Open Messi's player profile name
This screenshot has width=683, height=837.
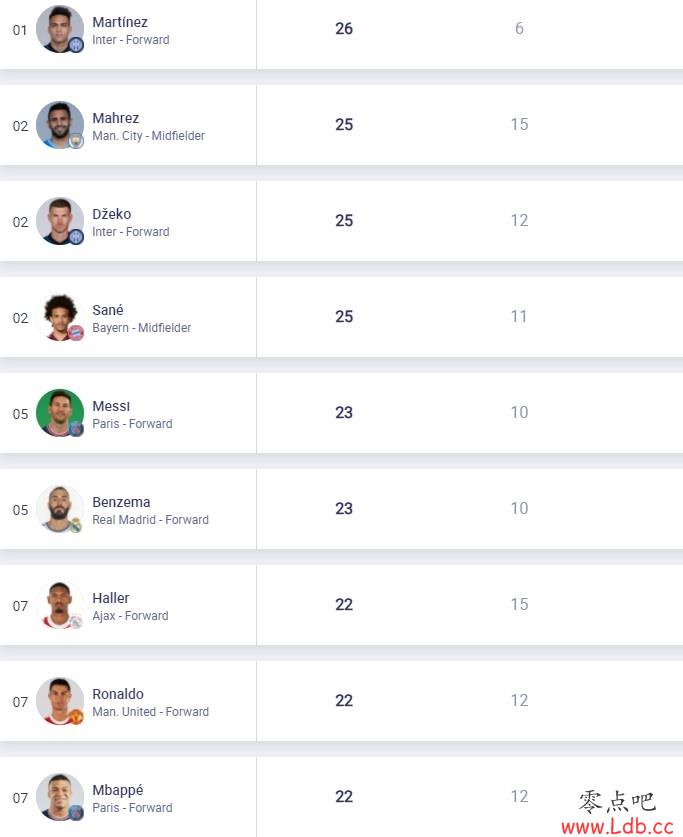tap(111, 406)
